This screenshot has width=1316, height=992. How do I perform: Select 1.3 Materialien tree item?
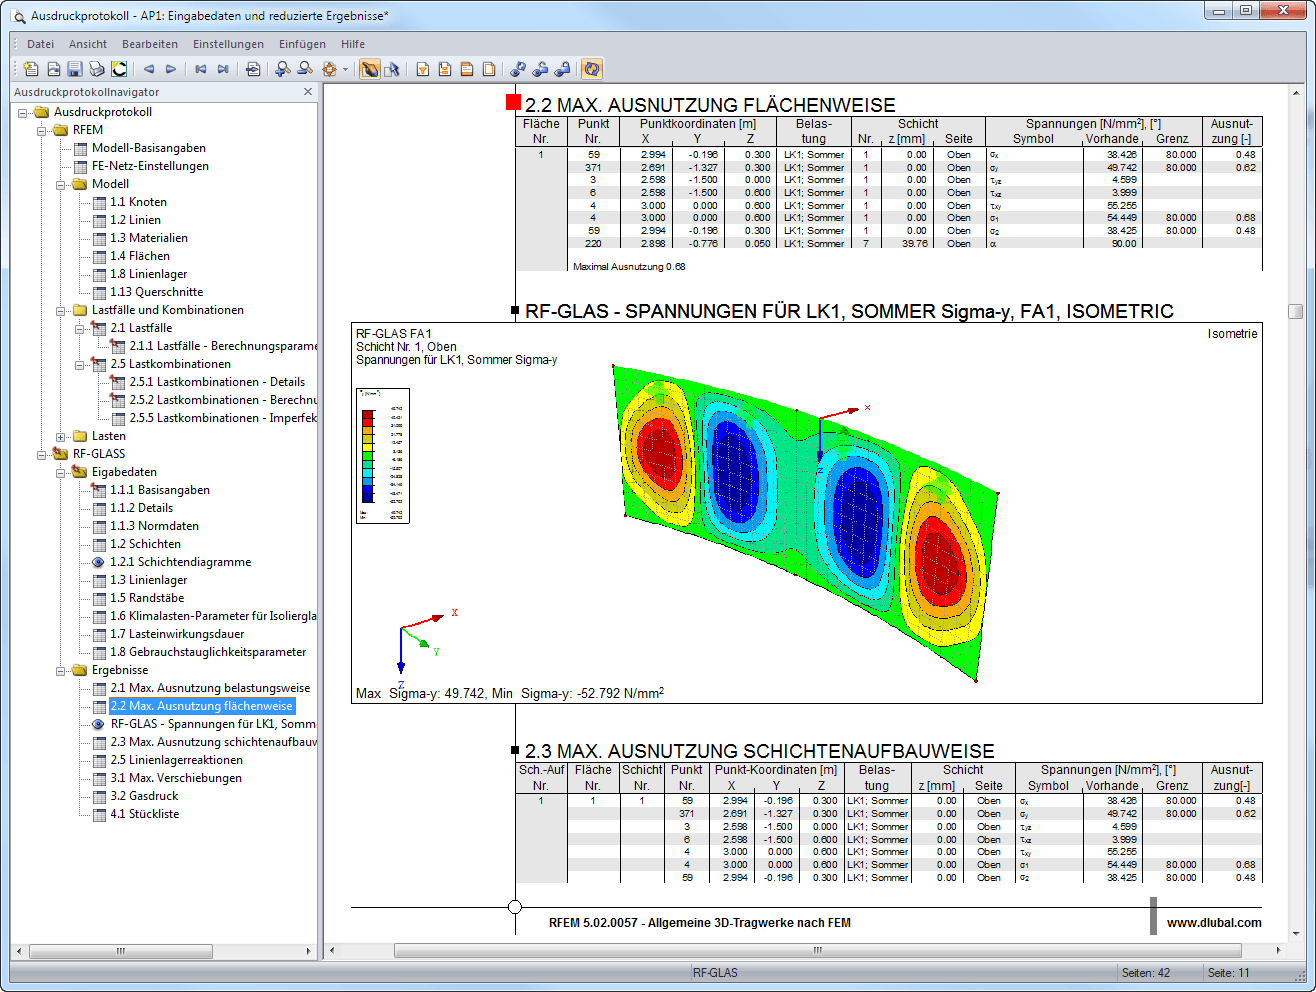pyautogui.click(x=148, y=238)
